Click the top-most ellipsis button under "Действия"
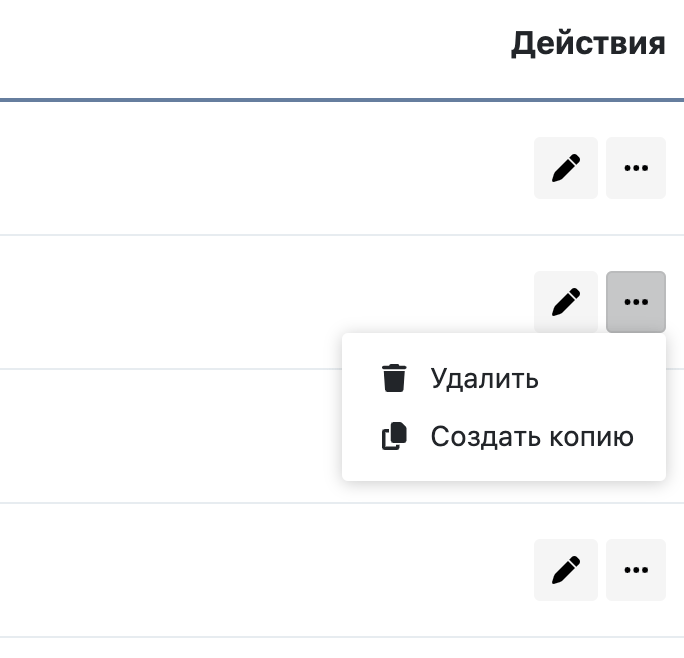Viewport: 684px width, 658px height. 636,168
